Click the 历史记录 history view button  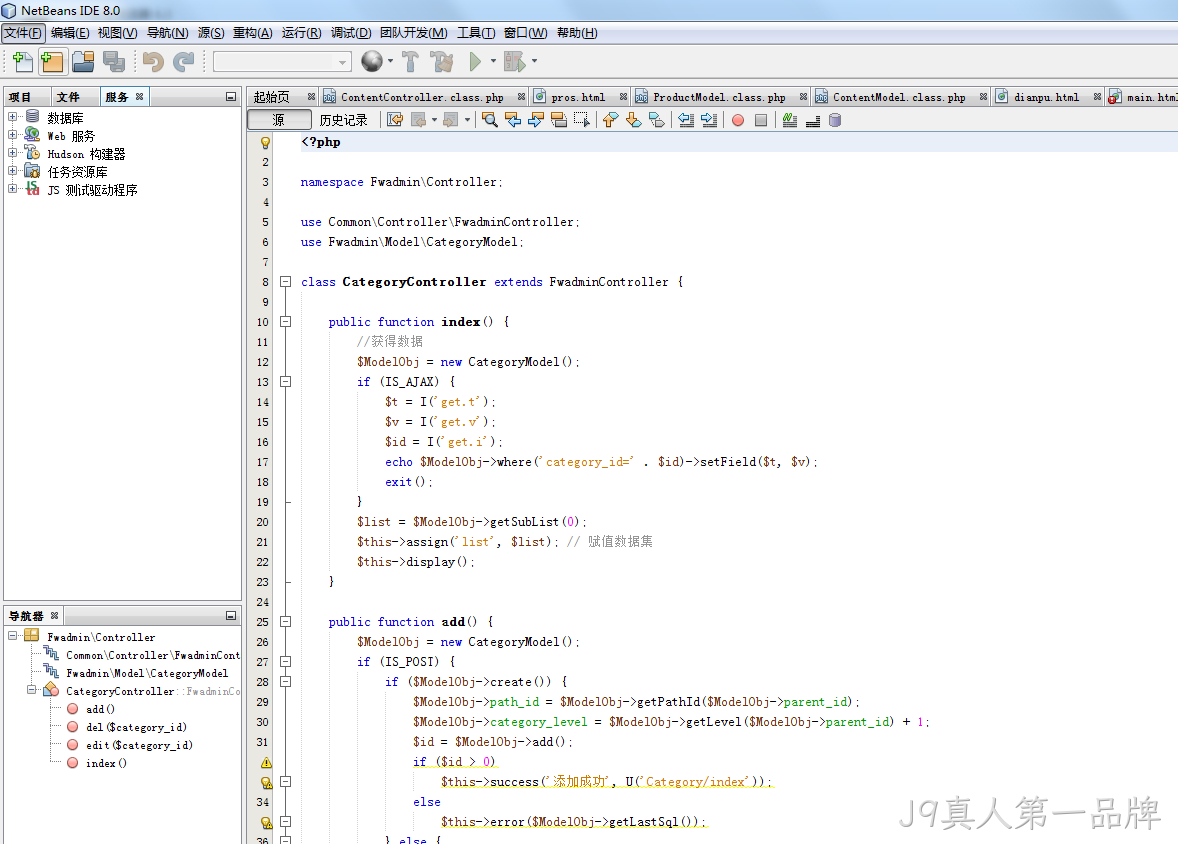coord(343,119)
